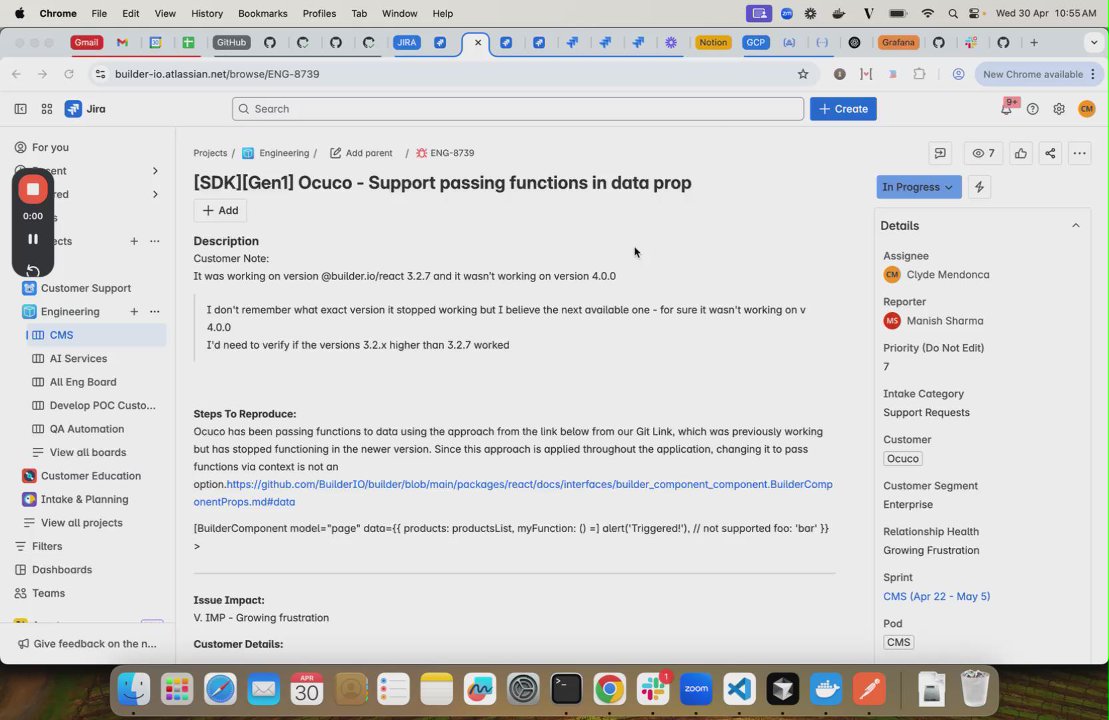Stop the screen recording

point(33,190)
